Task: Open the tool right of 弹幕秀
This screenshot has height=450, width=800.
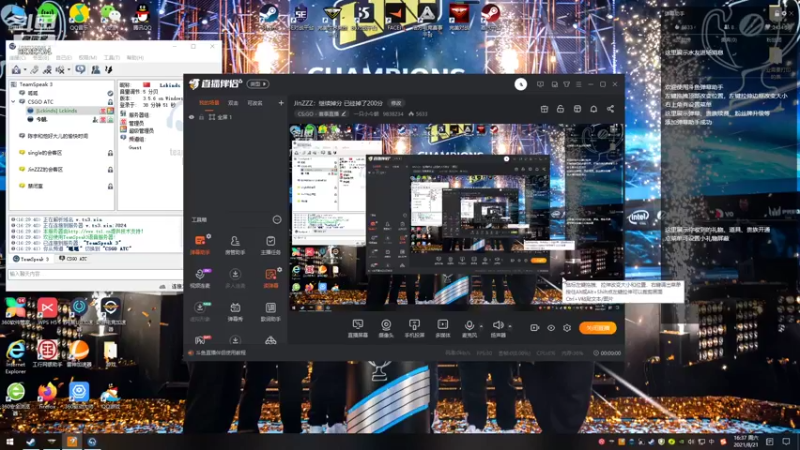Action: pos(270,311)
